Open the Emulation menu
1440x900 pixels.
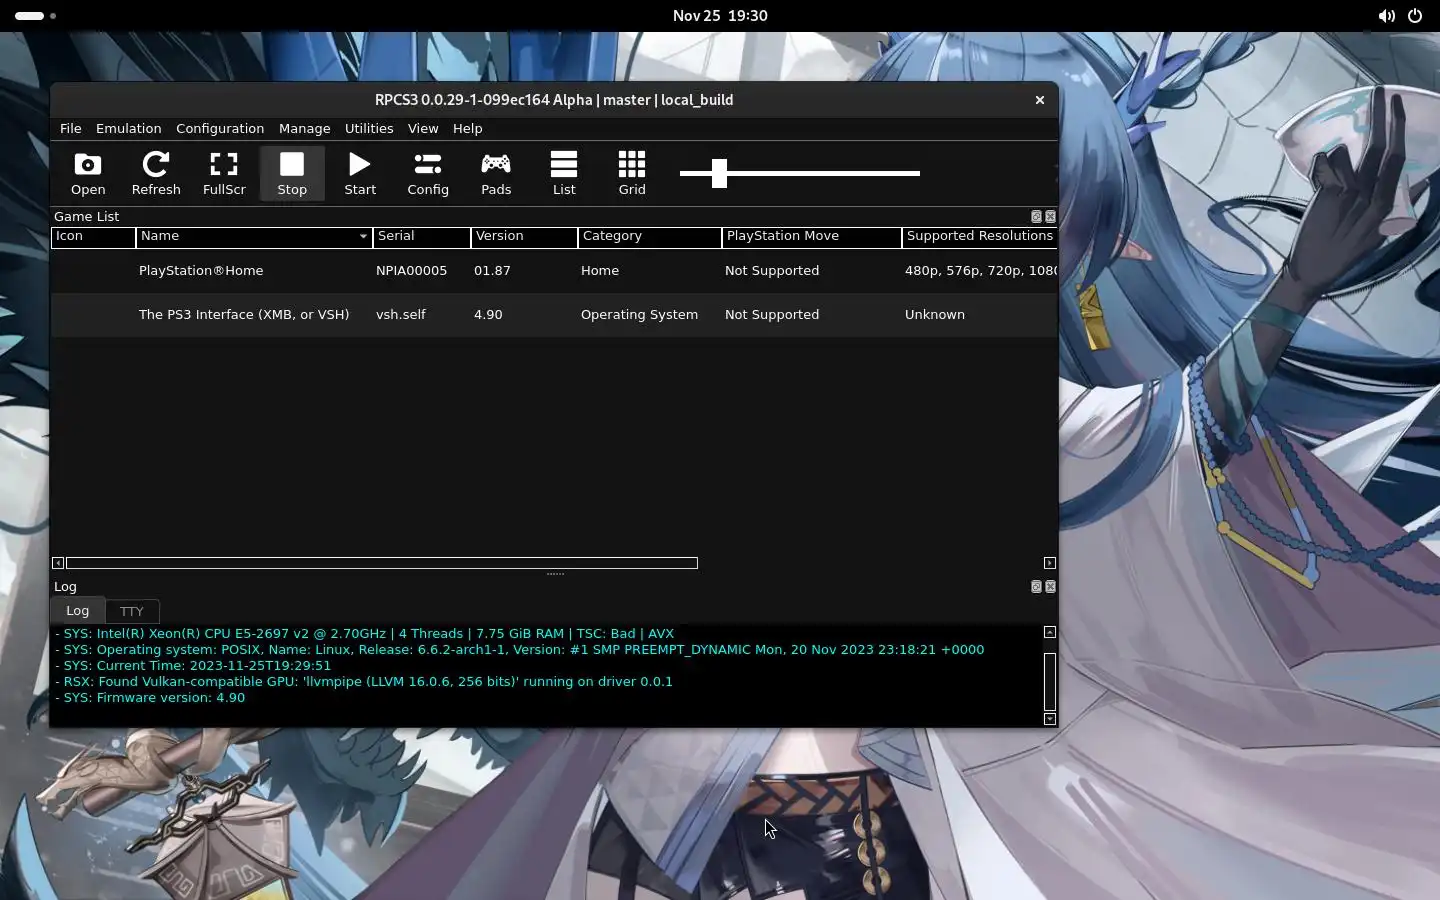coord(128,128)
